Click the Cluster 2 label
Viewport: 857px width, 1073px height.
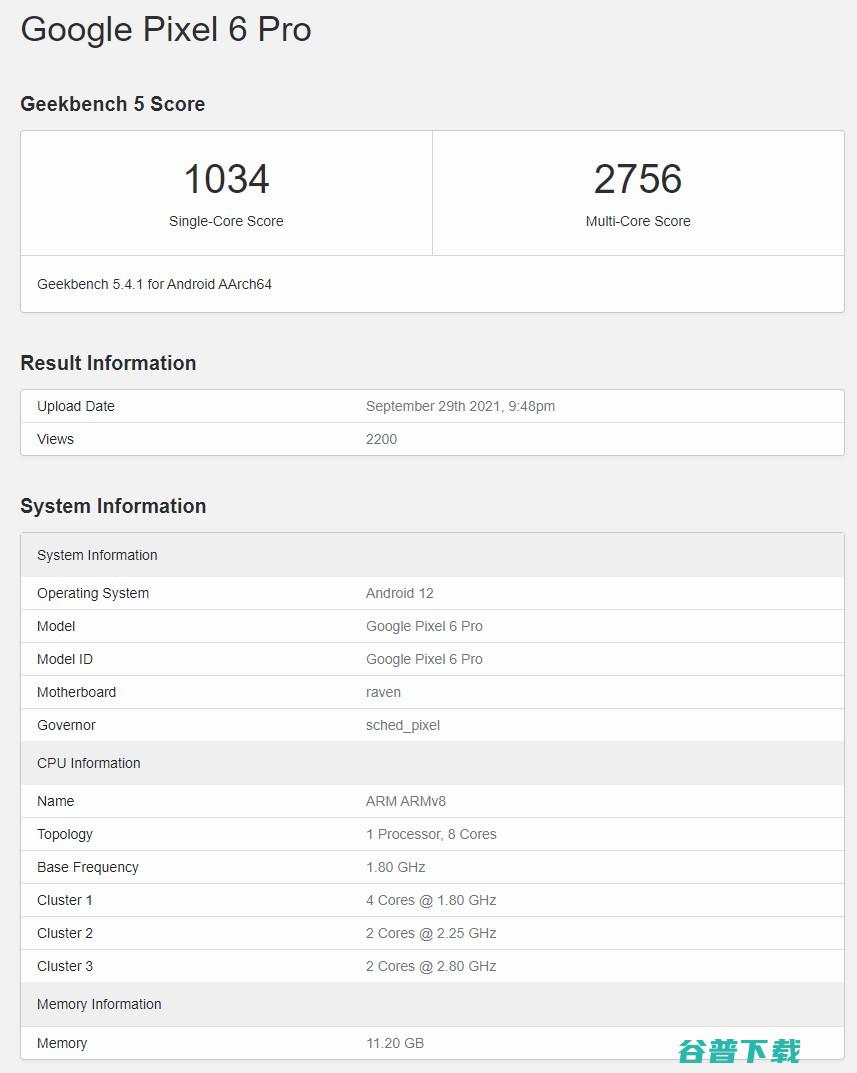tap(65, 933)
